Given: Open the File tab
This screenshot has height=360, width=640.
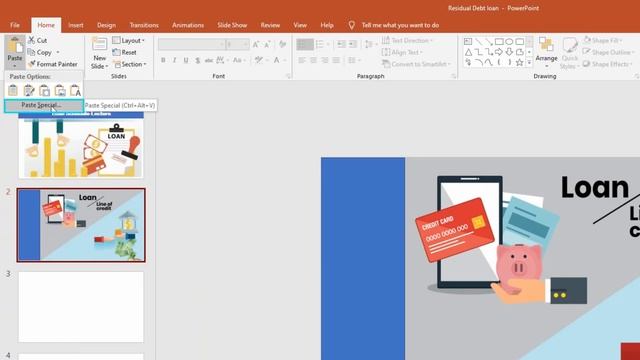Looking at the screenshot, I should pos(15,25).
